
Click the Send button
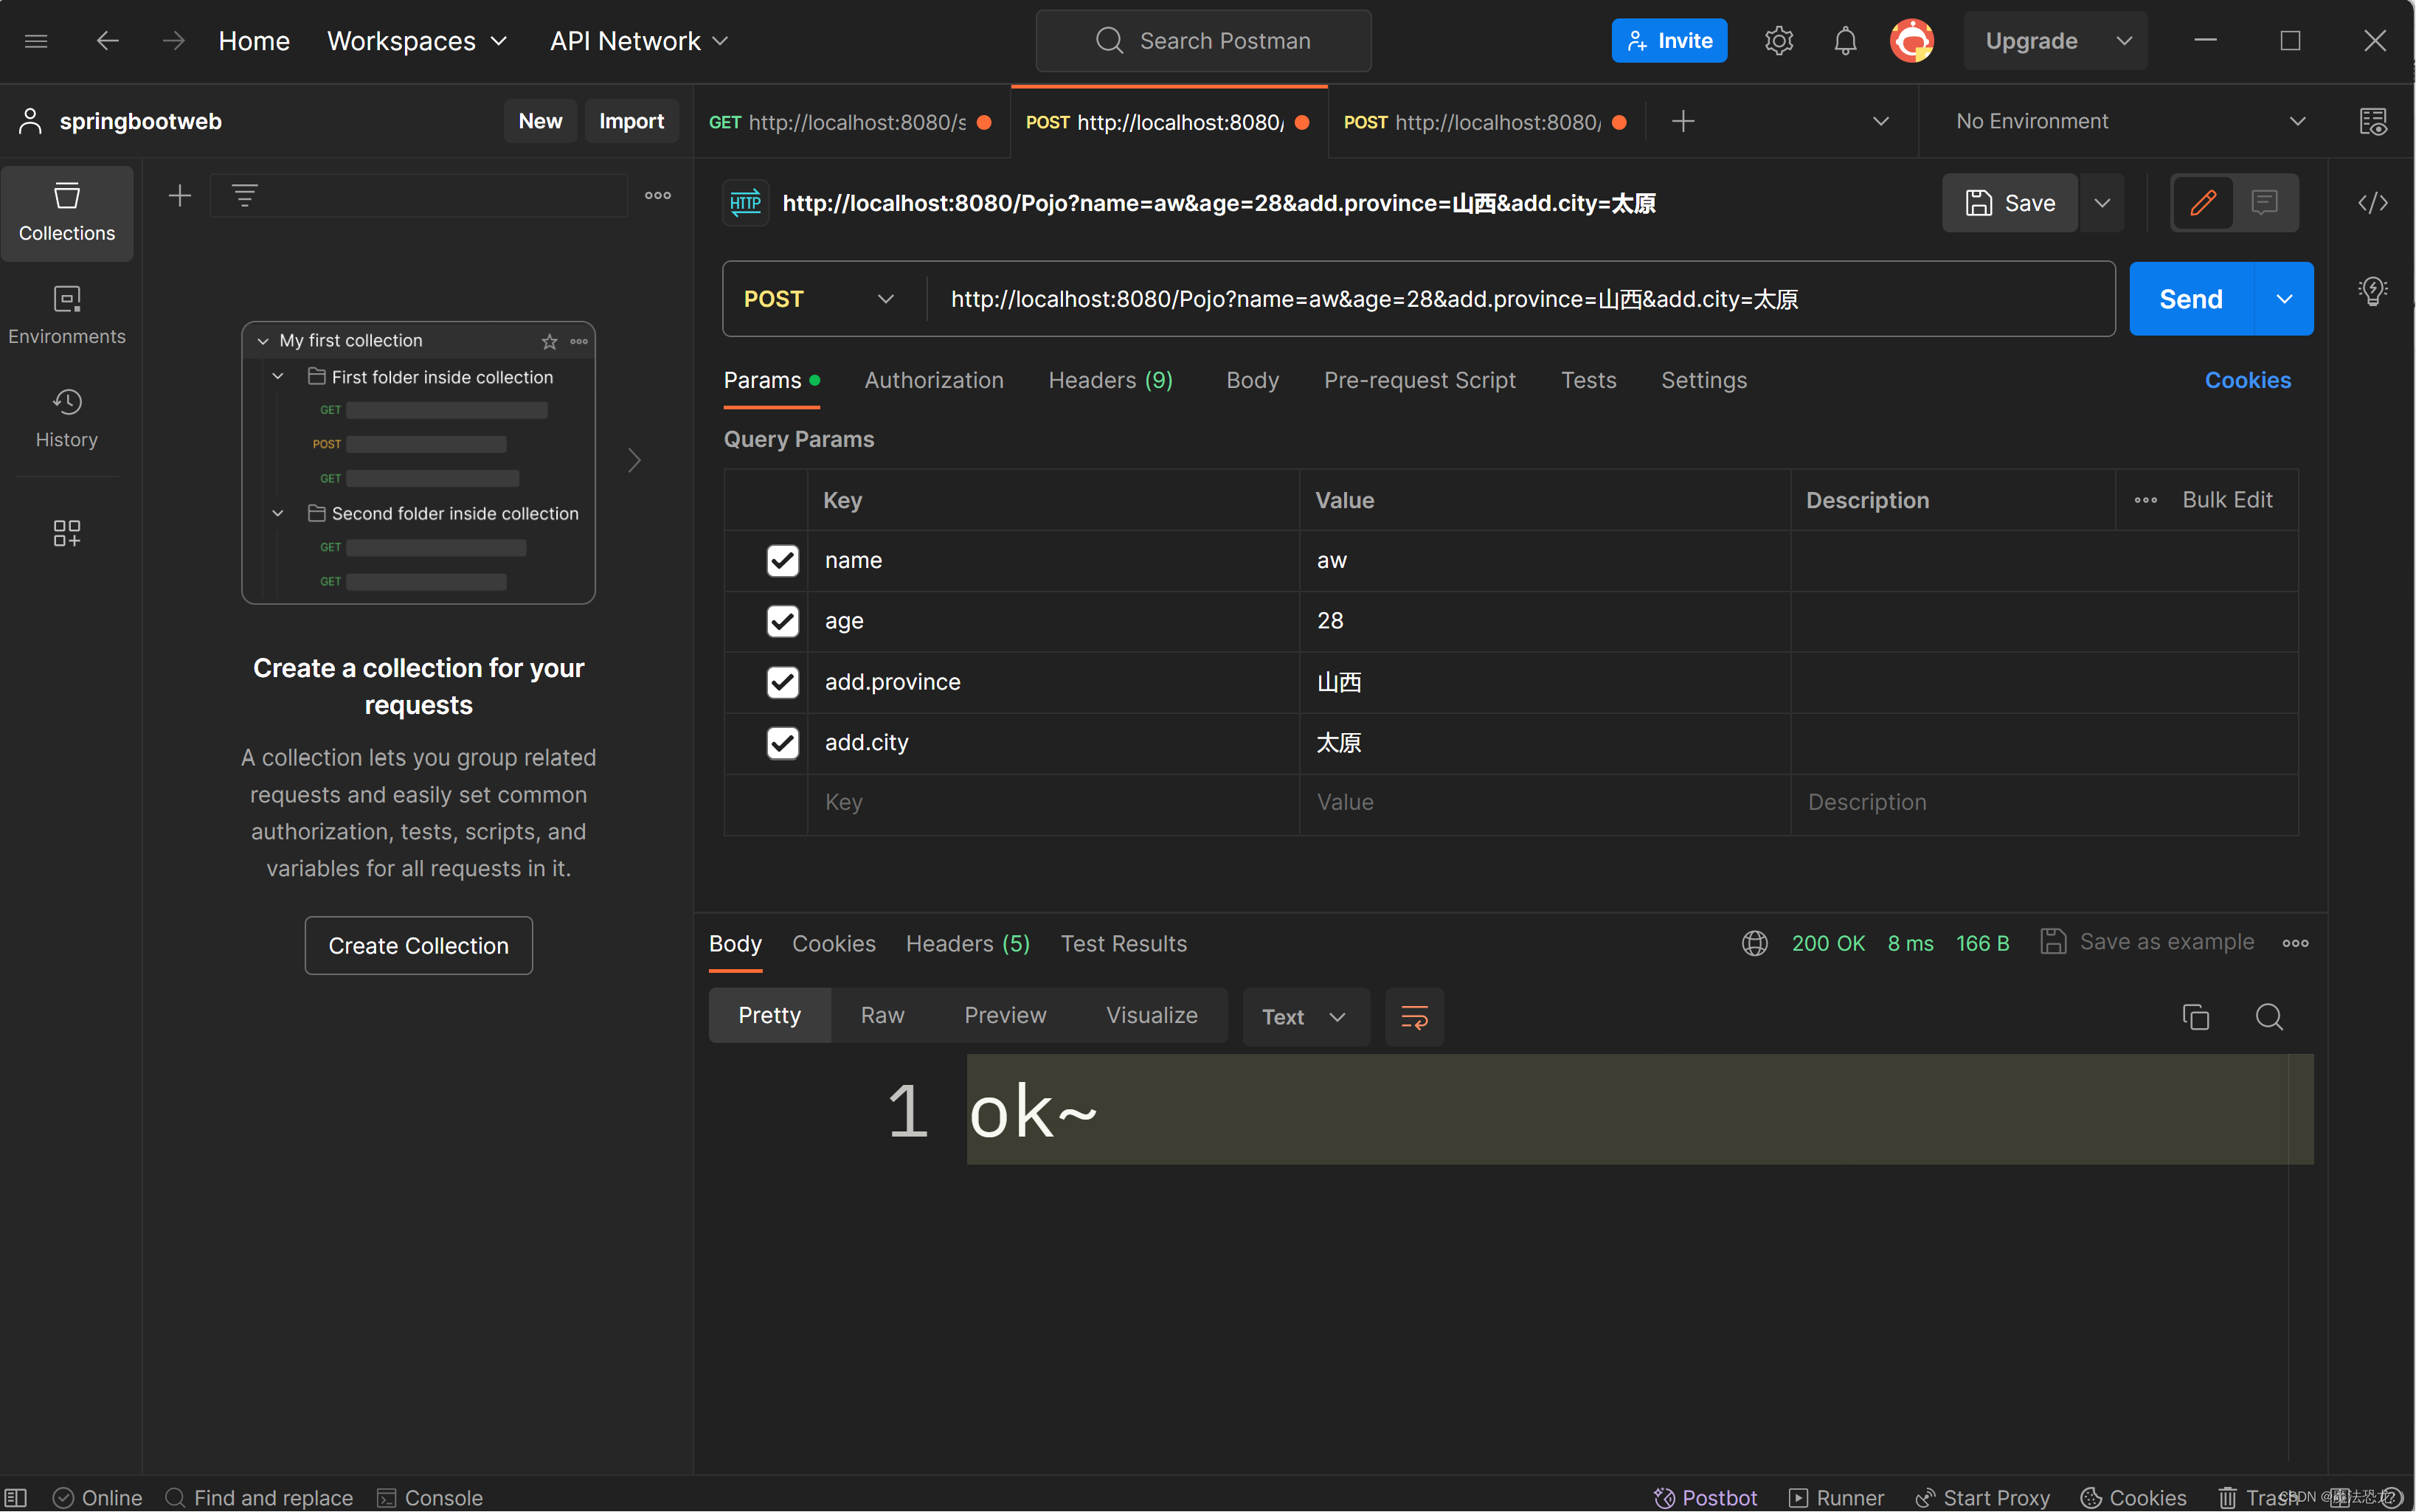tap(2190, 299)
